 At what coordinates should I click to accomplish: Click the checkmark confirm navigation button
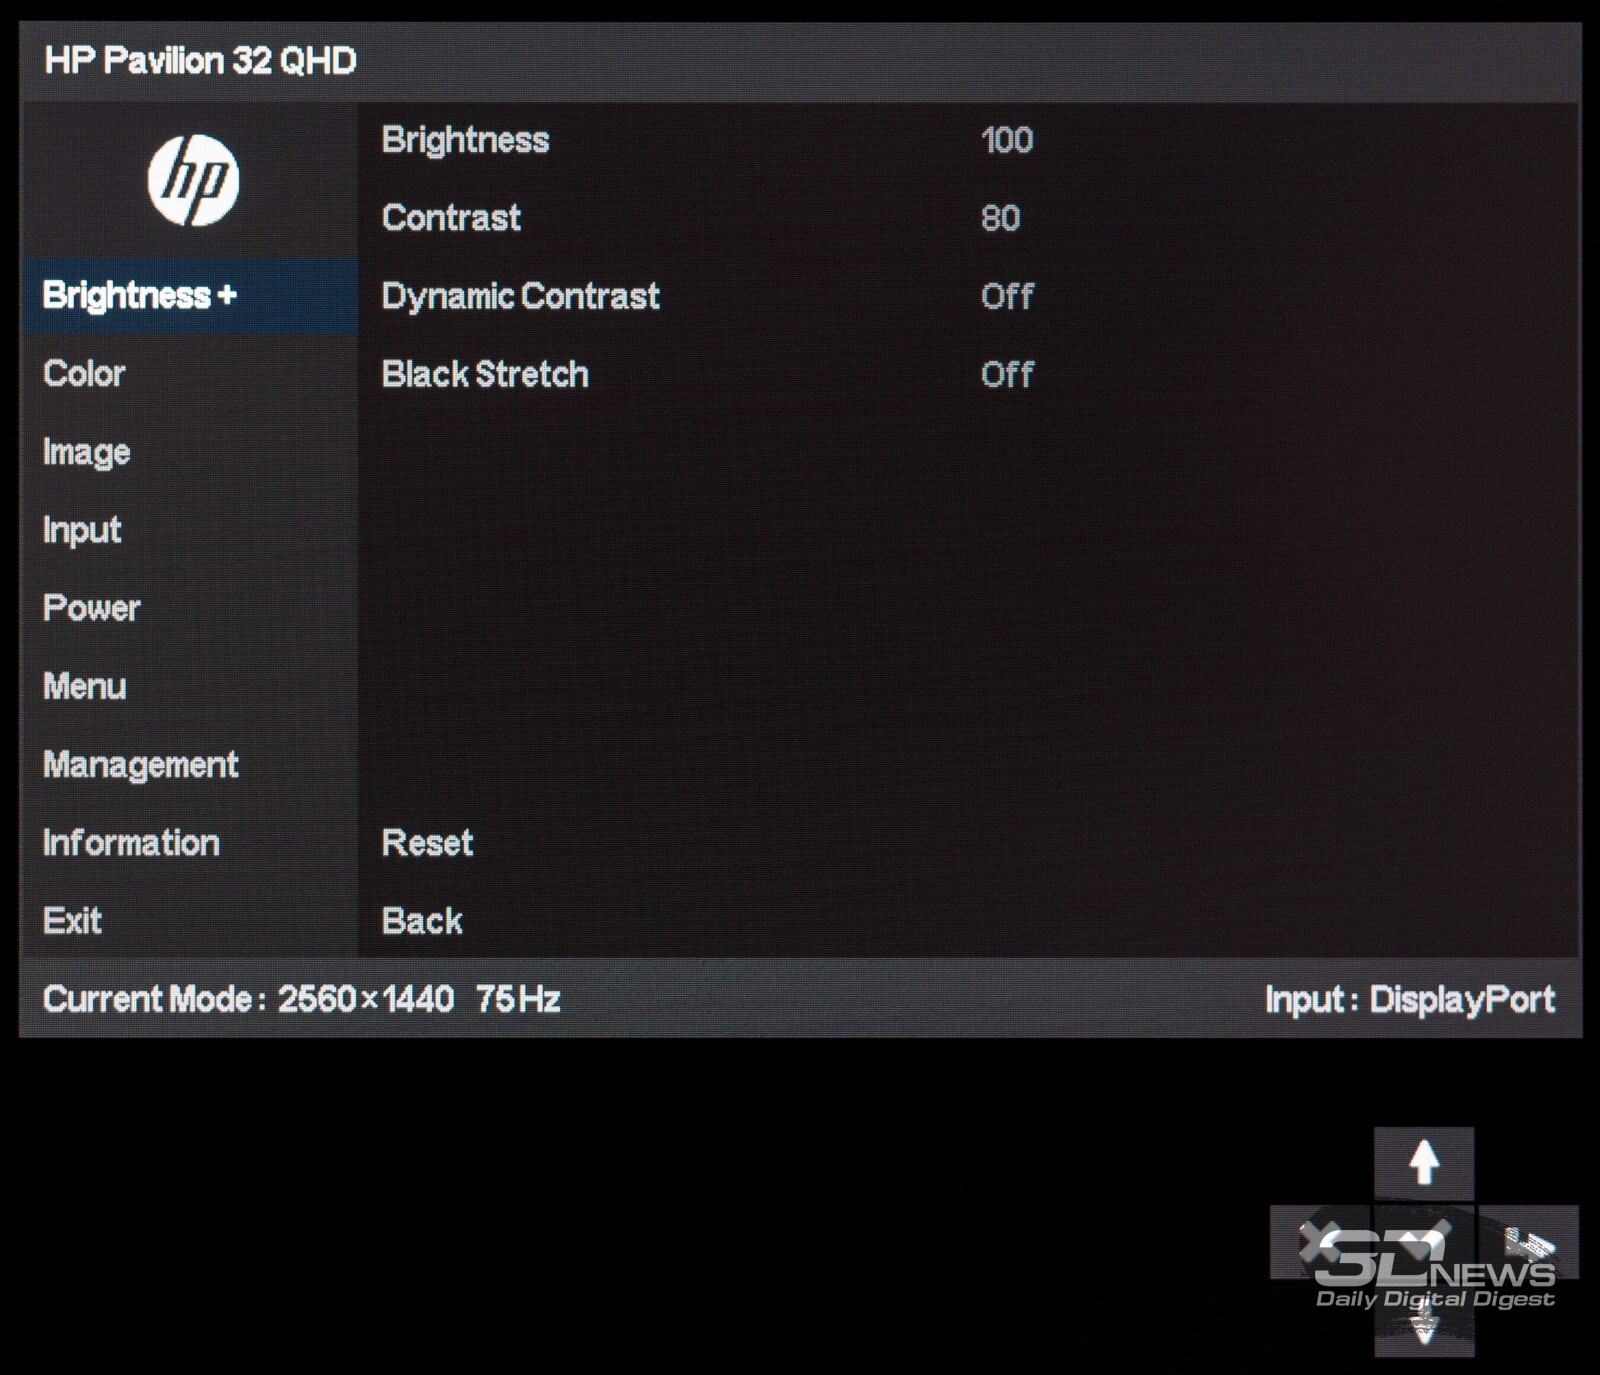tap(1423, 1242)
